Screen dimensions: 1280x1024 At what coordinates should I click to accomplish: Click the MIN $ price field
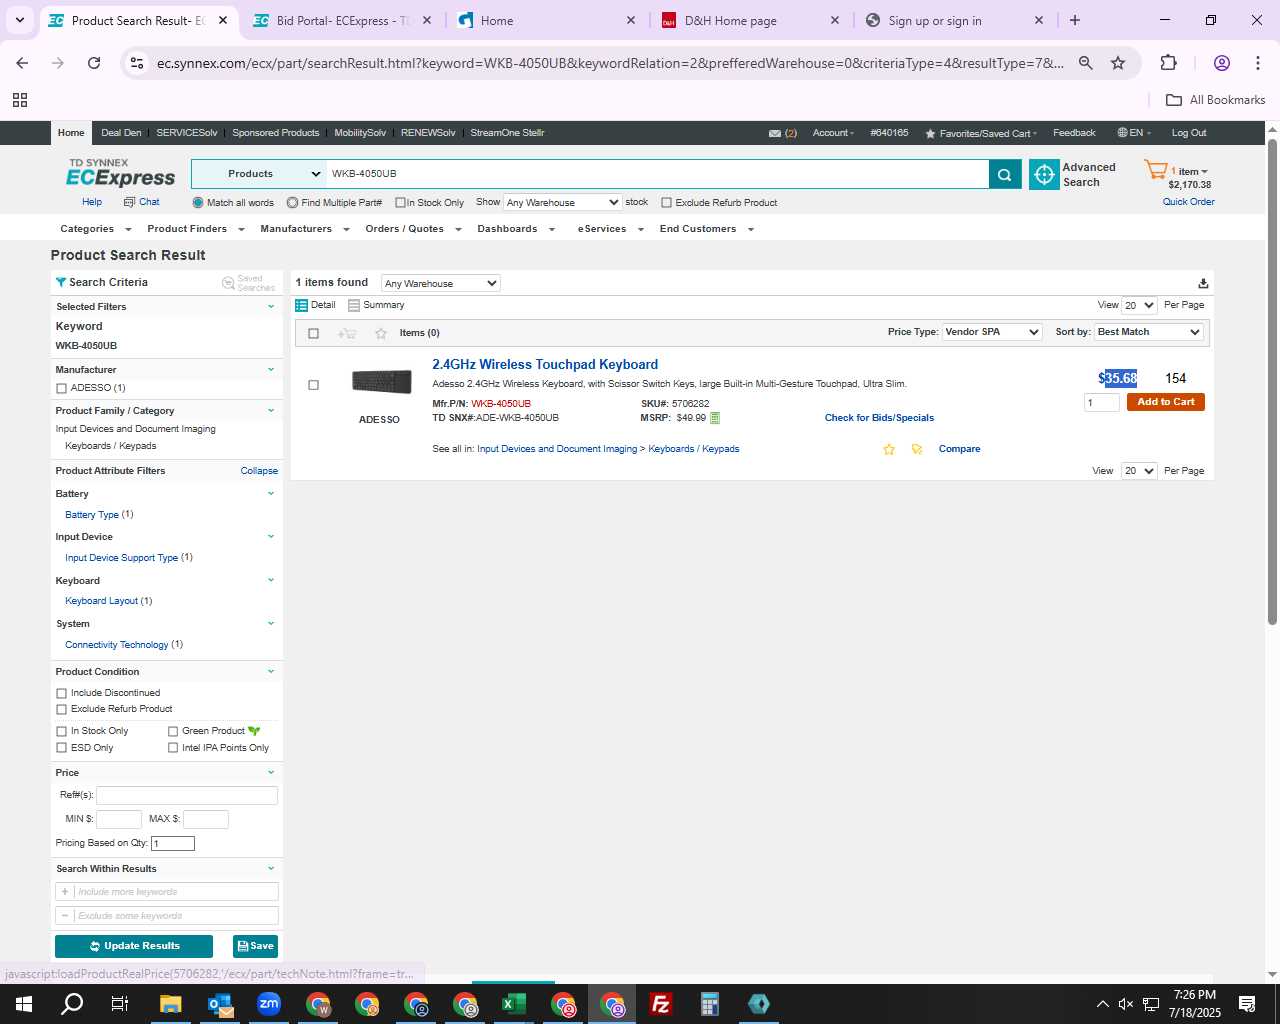119,820
